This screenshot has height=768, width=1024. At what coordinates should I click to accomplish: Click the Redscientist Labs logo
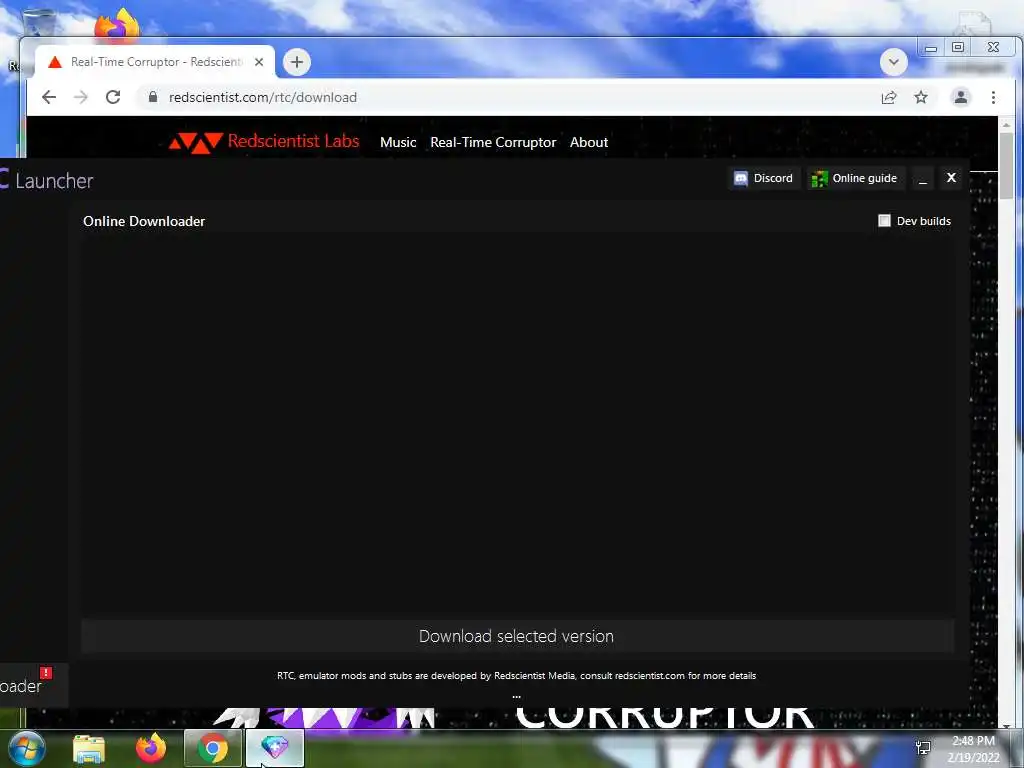[x=264, y=142]
